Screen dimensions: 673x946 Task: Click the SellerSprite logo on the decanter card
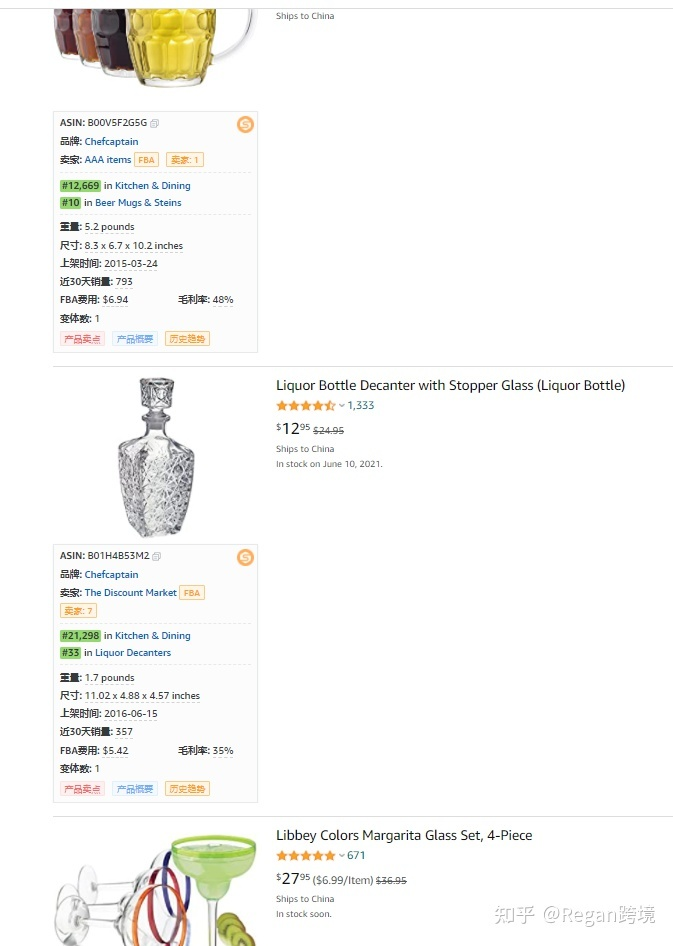(245, 557)
